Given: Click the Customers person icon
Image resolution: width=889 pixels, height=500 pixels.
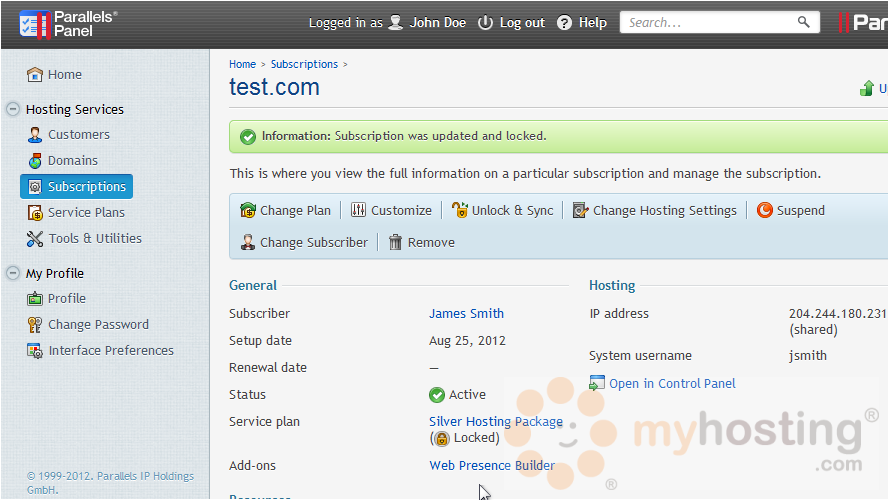Looking at the screenshot, I should click(35, 134).
